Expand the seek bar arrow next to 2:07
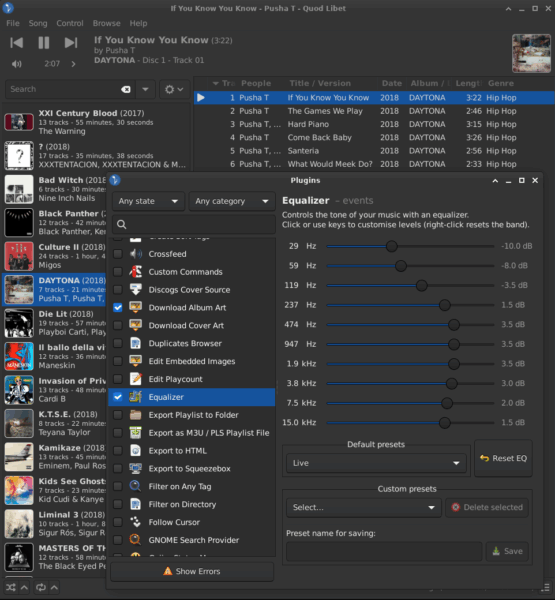 (x=73, y=64)
